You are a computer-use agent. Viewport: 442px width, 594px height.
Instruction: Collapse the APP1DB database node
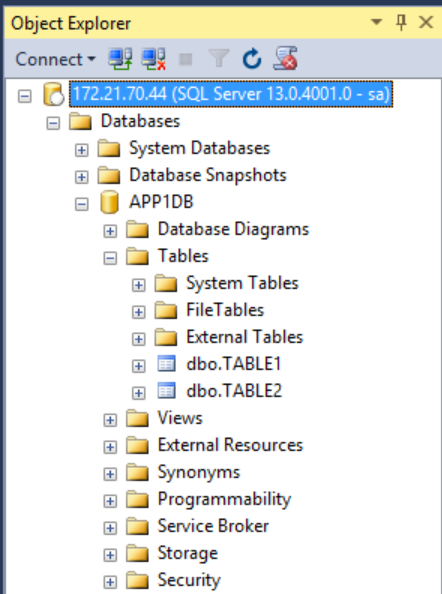(x=81, y=204)
